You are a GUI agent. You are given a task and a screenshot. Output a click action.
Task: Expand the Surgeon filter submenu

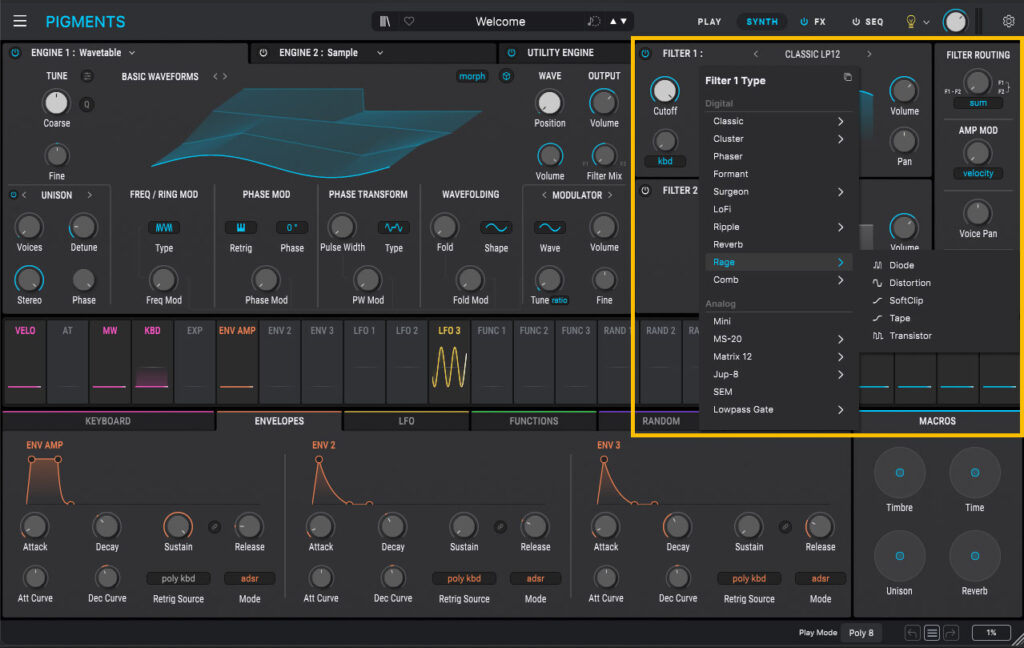coord(777,191)
